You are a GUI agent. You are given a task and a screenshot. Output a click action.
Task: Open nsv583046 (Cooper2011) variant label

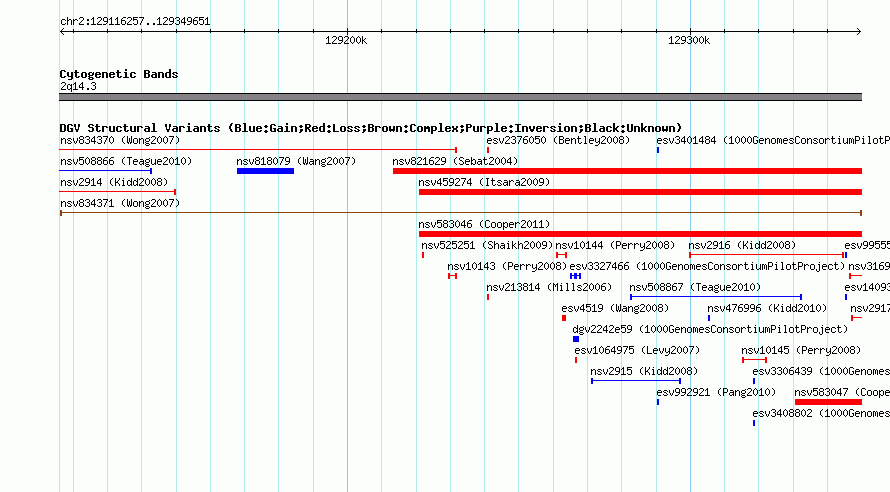tap(484, 224)
